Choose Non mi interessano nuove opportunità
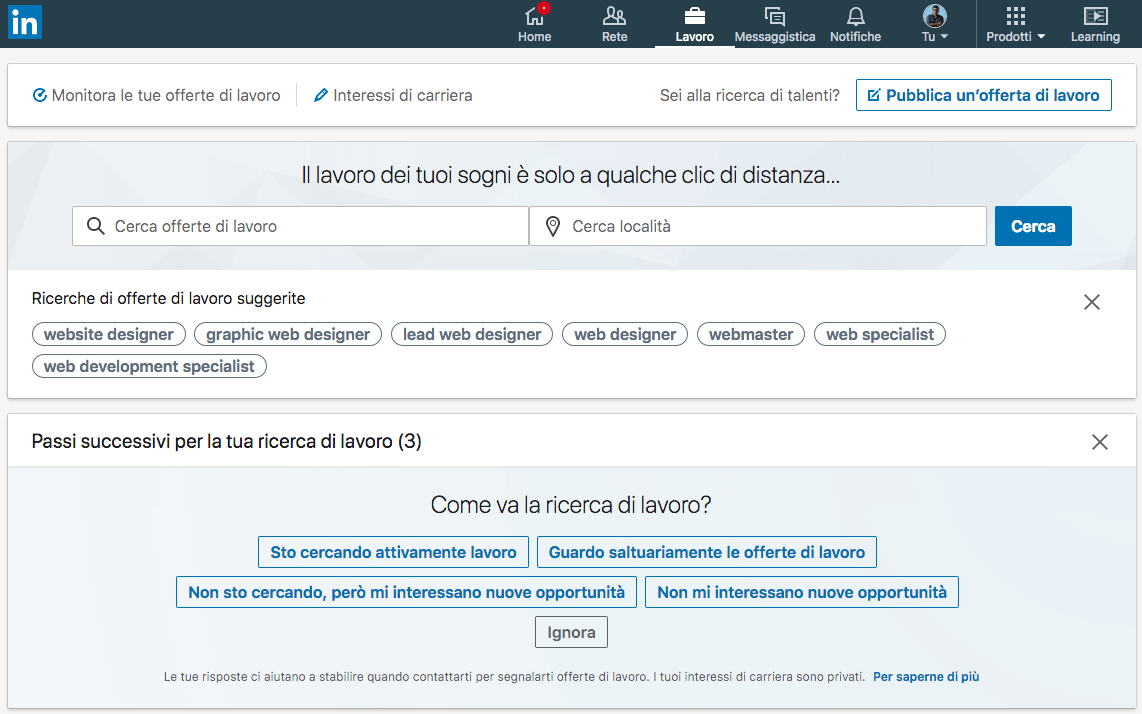 pos(802,592)
